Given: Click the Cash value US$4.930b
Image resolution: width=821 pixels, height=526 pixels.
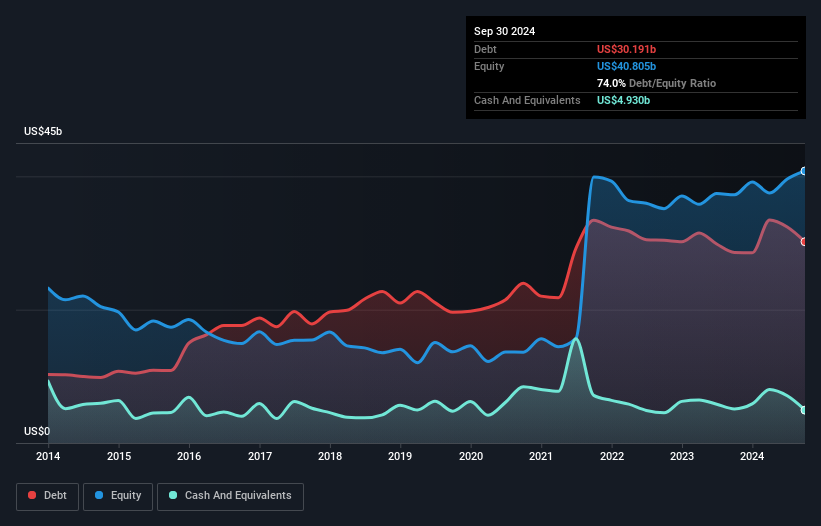Looking at the screenshot, I should tap(623, 100).
